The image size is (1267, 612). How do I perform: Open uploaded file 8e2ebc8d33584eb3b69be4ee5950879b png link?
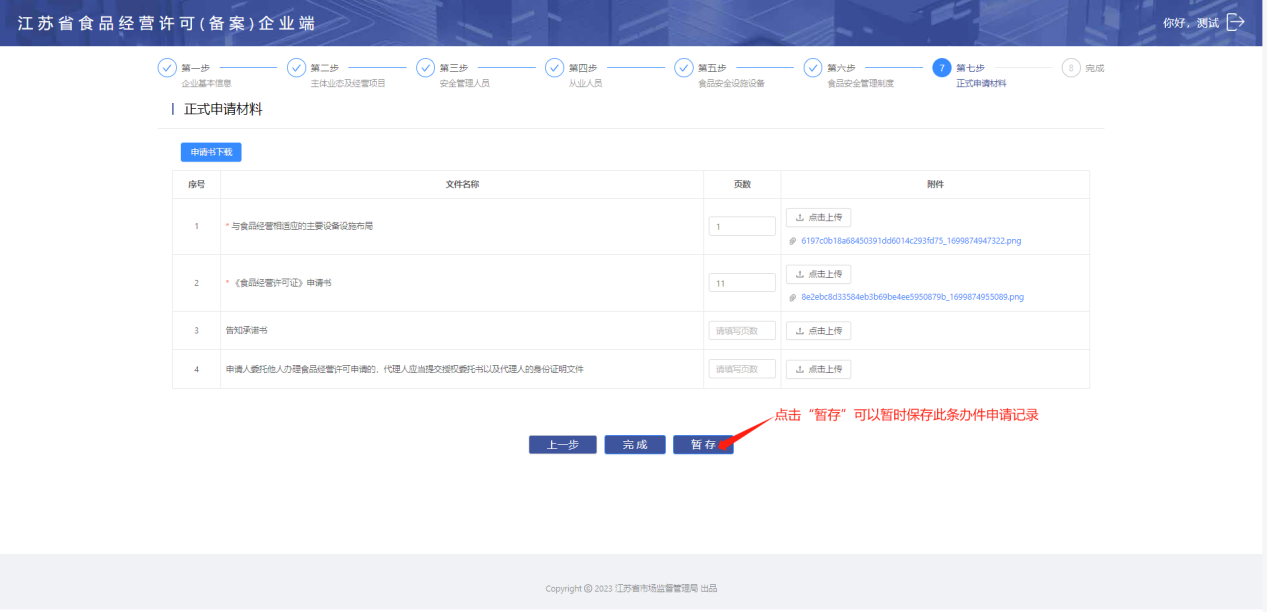911,297
